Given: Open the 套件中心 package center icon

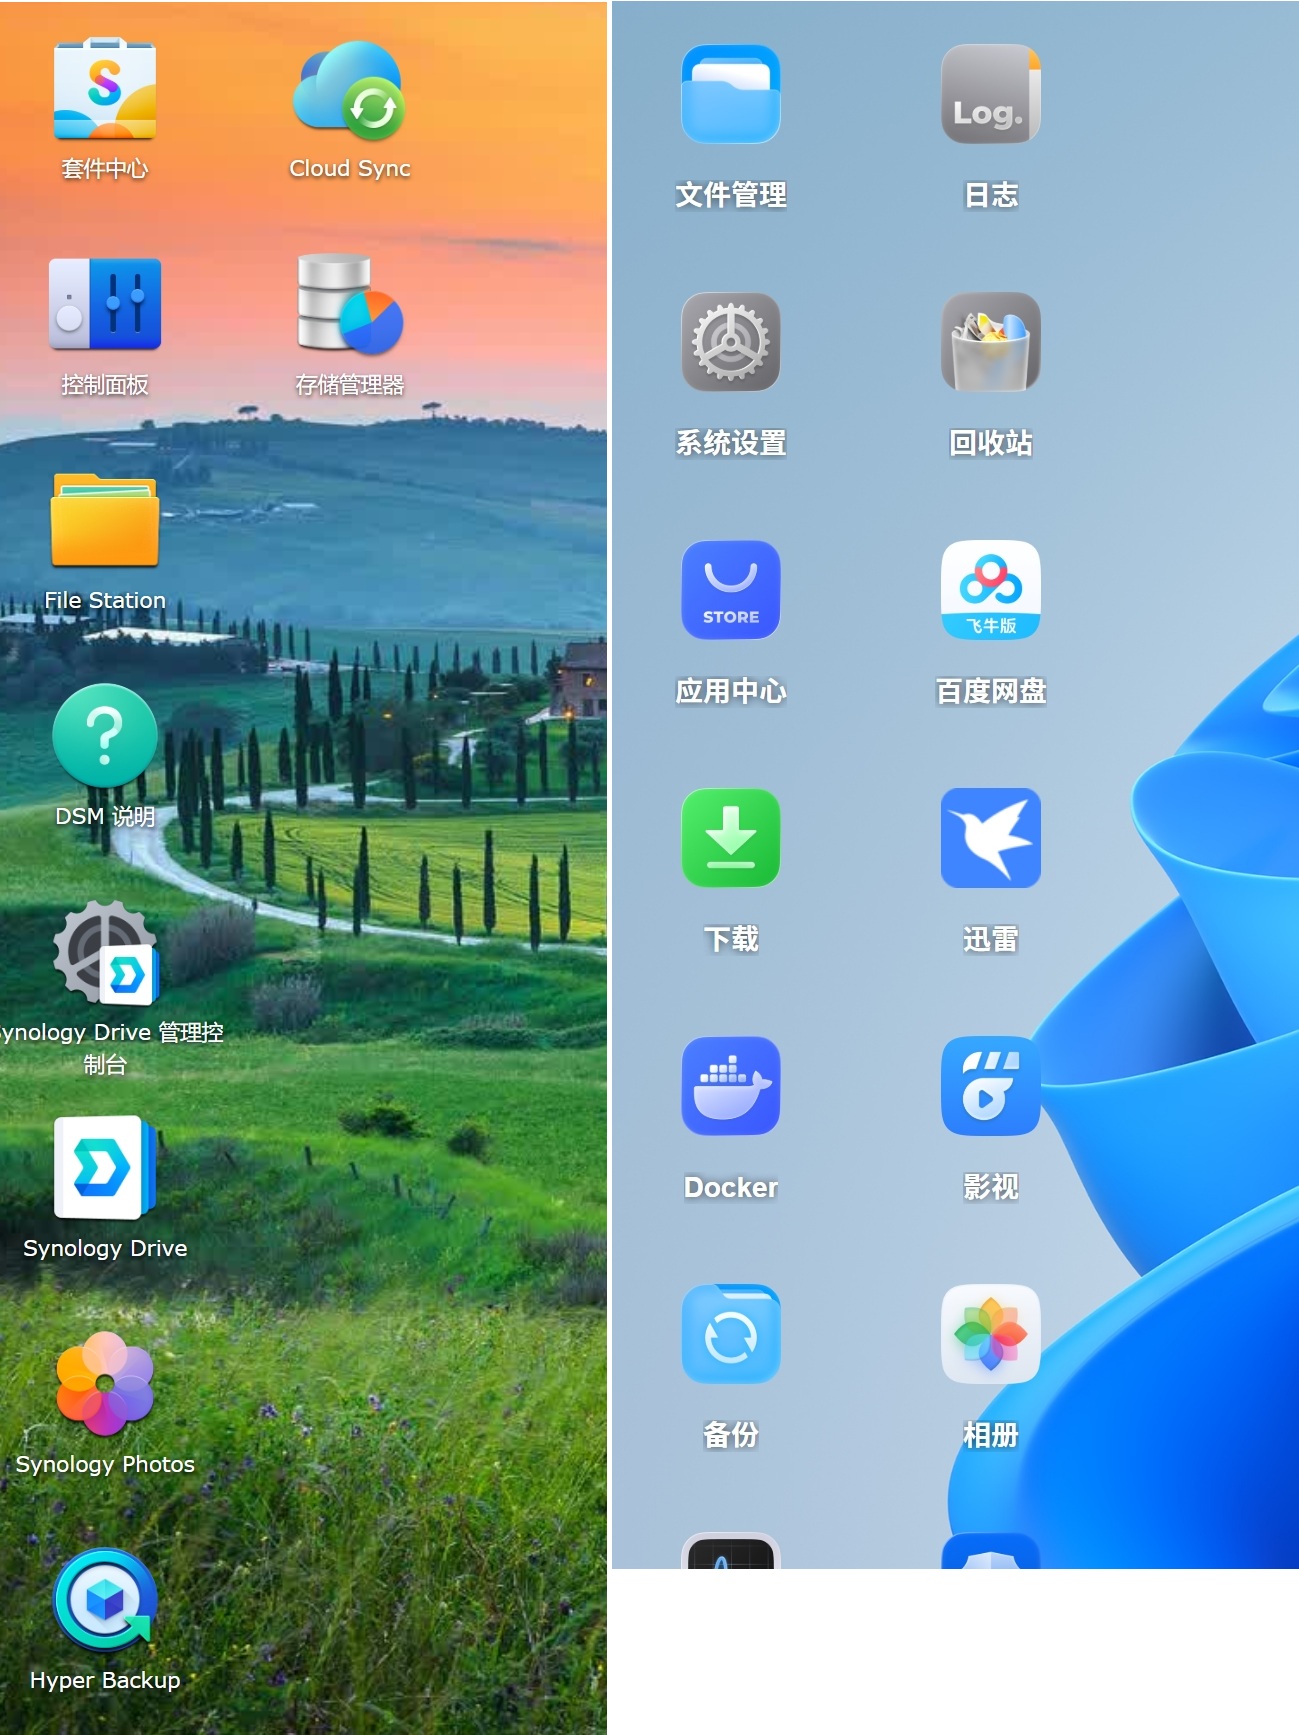Looking at the screenshot, I should click(105, 89).
